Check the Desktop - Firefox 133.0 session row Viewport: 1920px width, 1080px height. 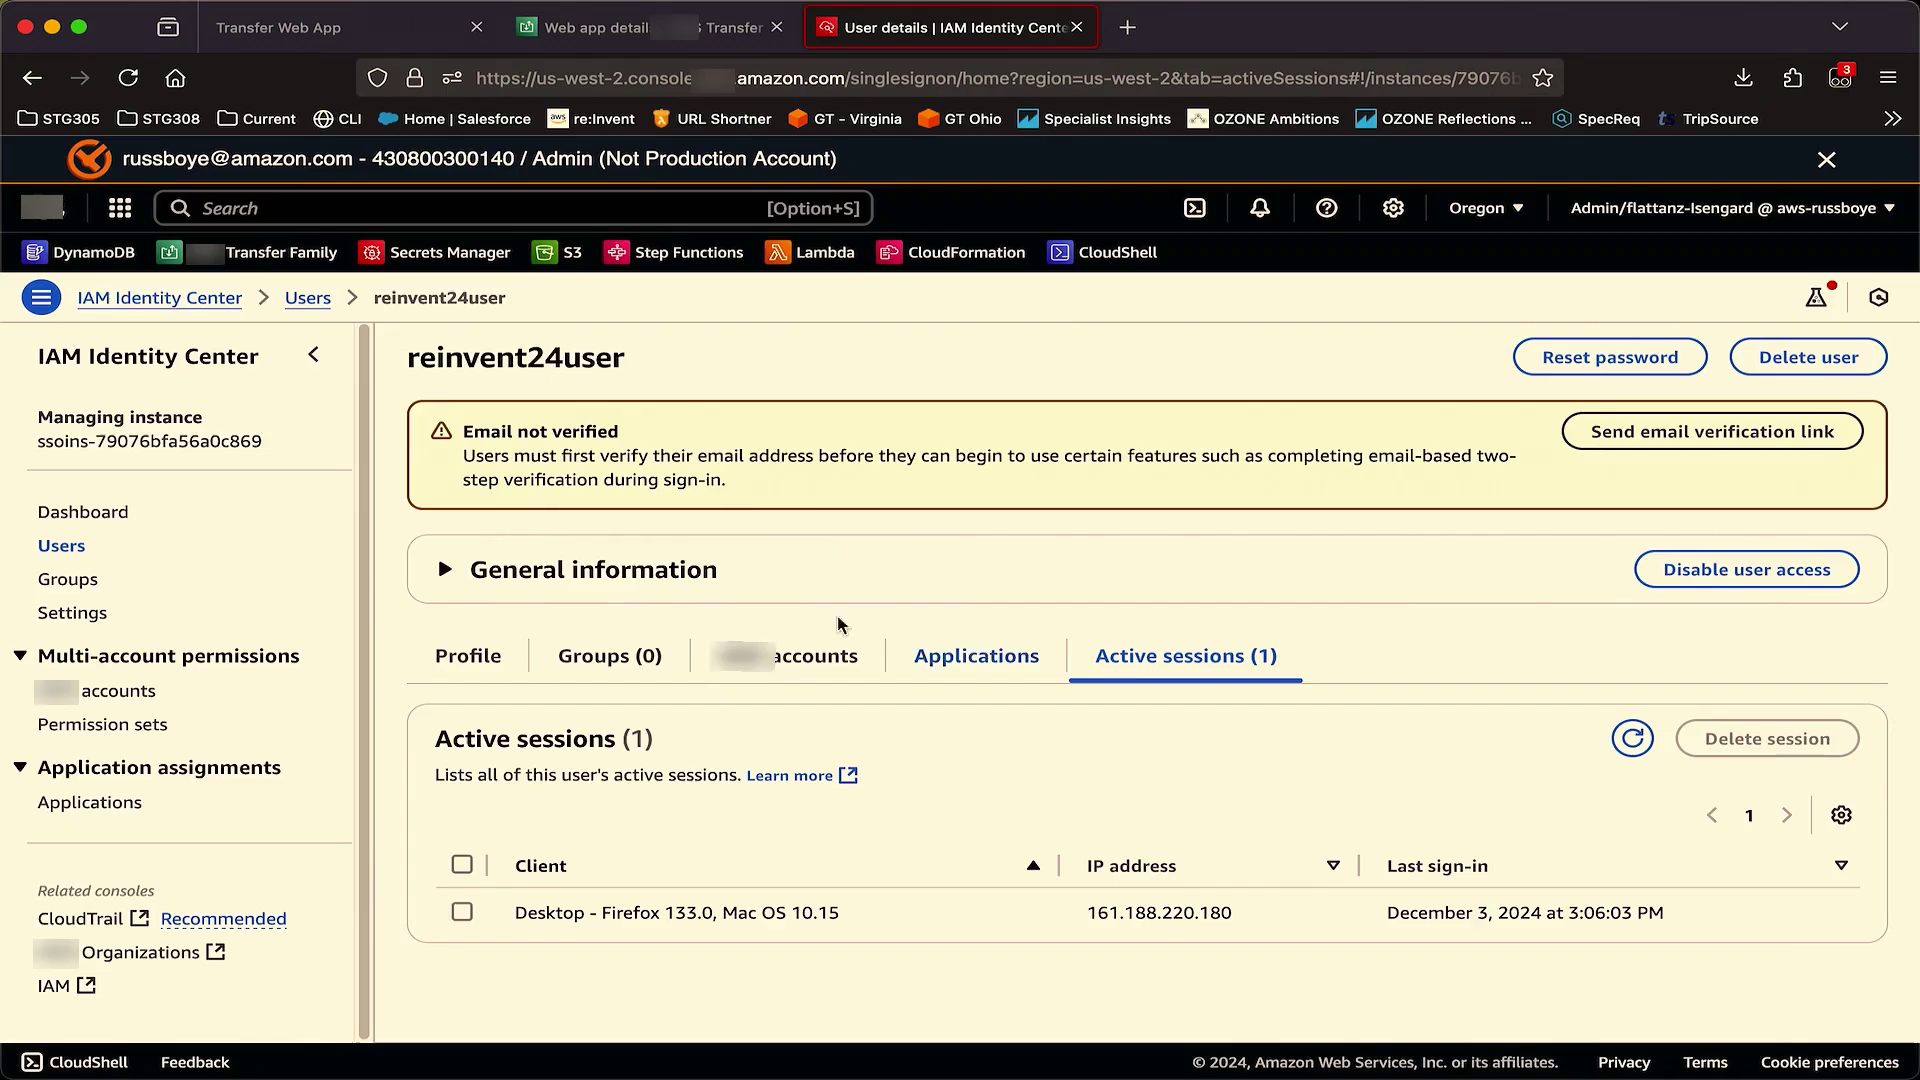click(x=462, y=912)
